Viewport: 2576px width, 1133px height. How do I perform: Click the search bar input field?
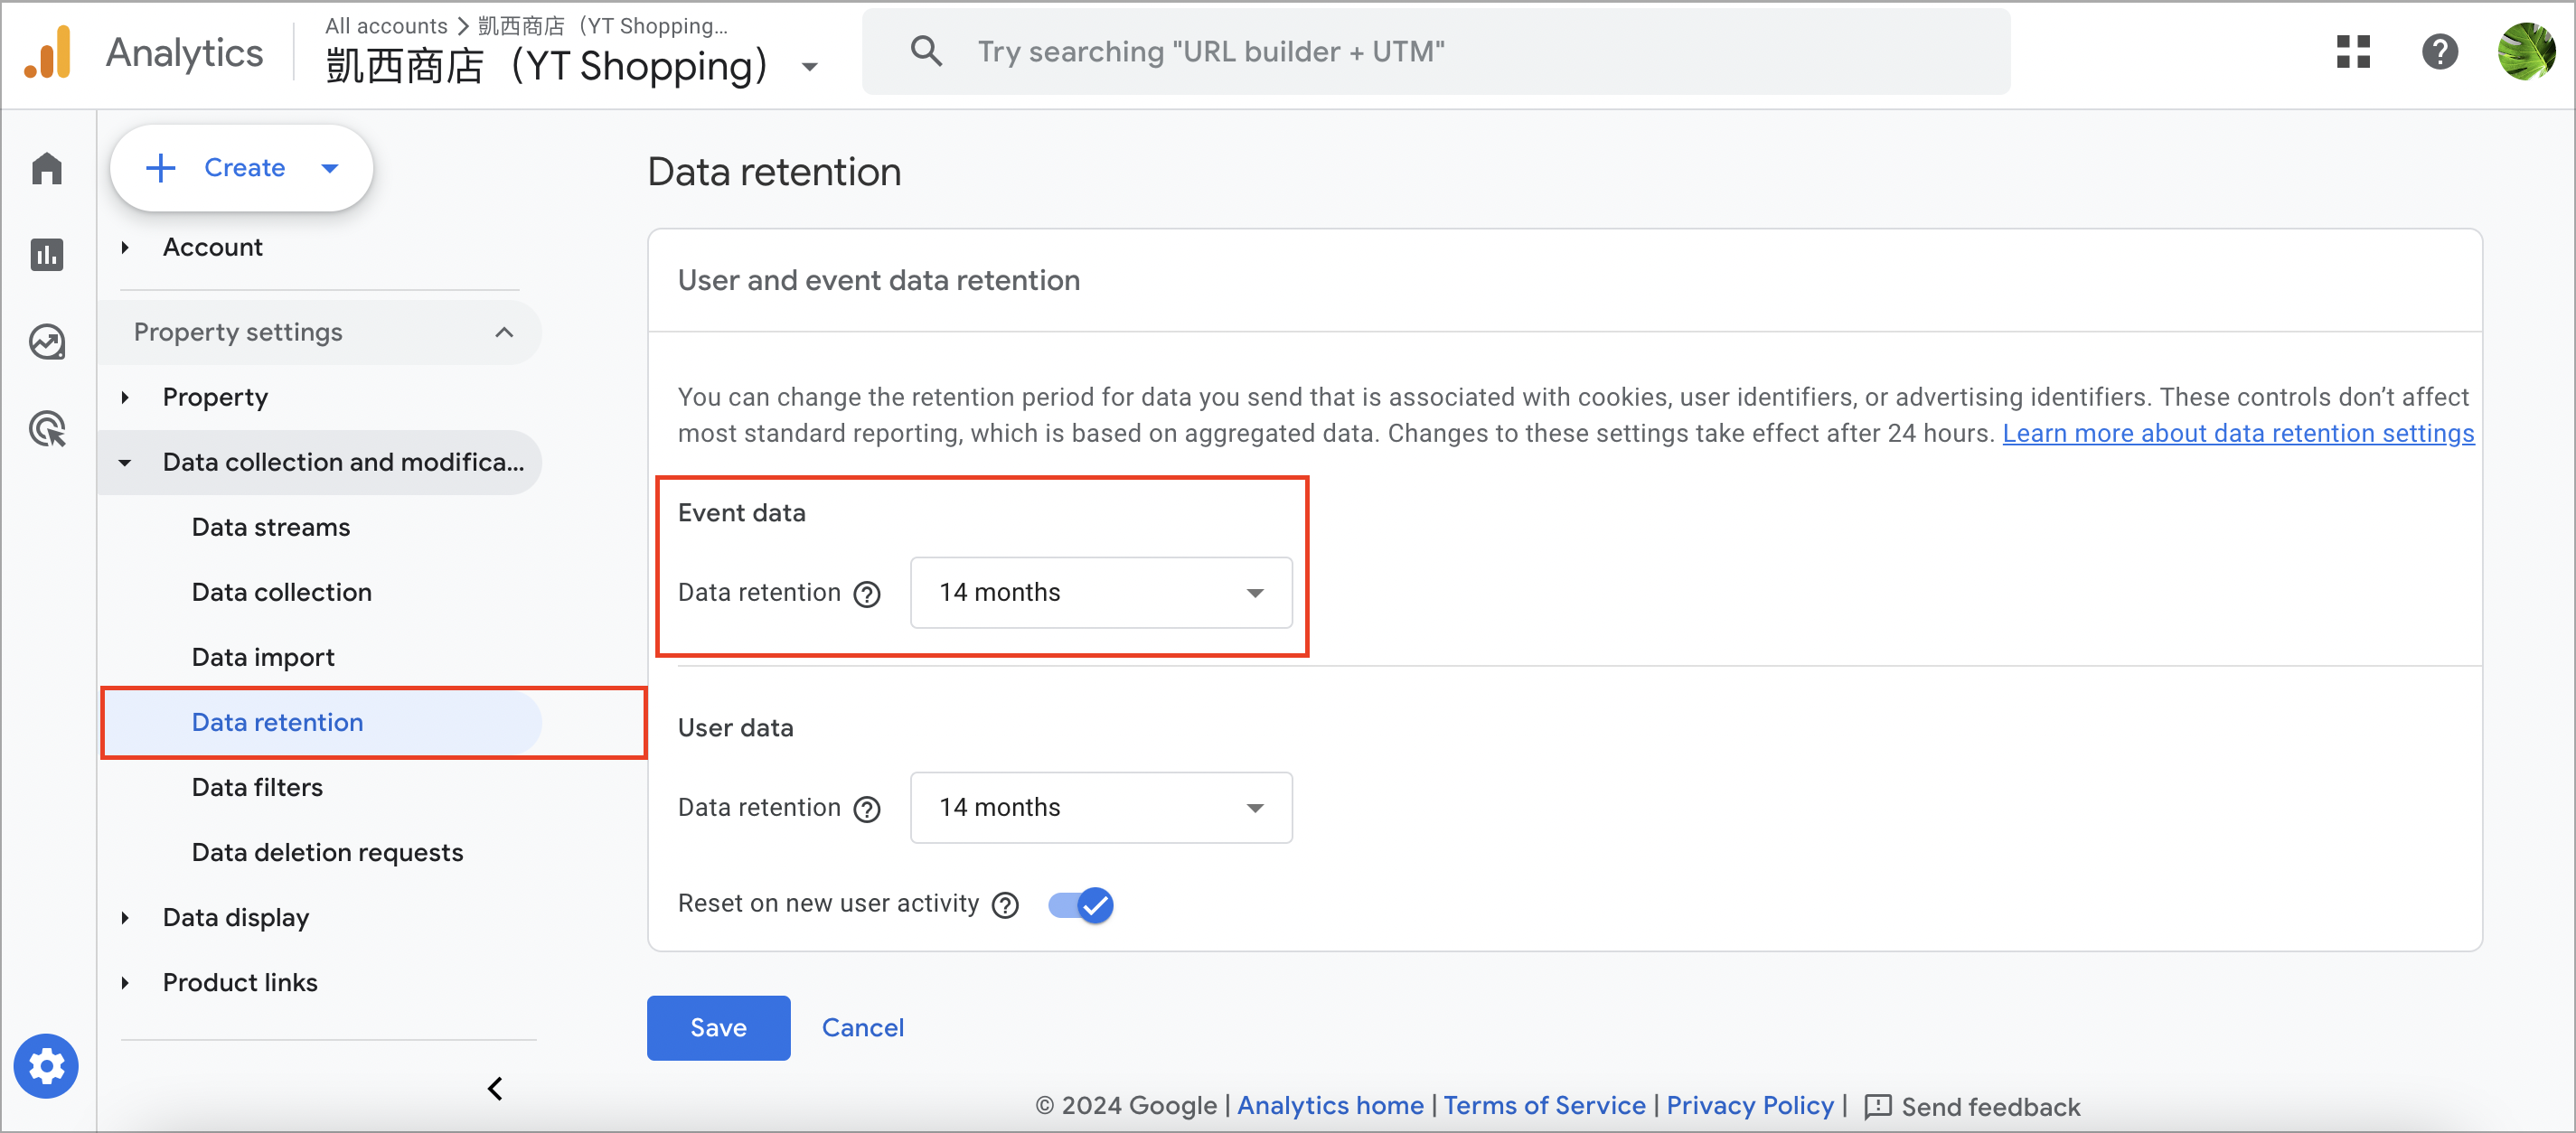(x=1436, y=52)
